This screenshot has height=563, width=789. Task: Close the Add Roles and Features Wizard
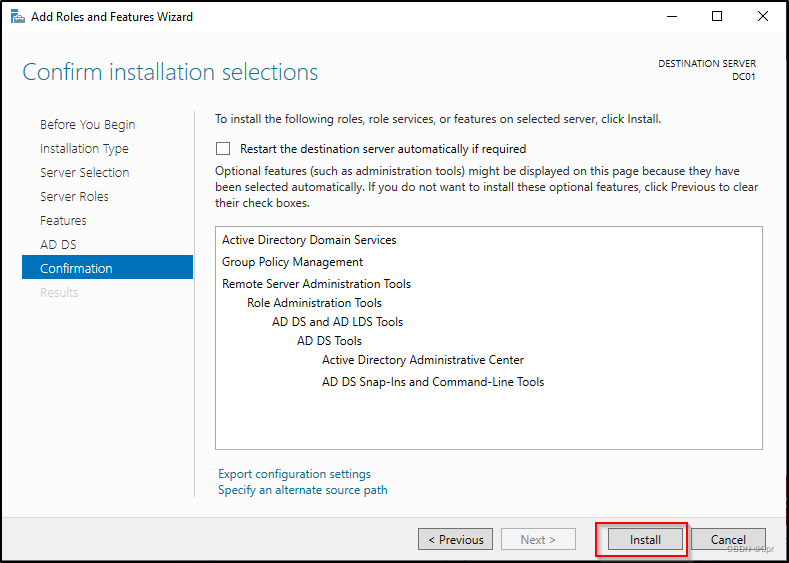click(x=763, y=17)
